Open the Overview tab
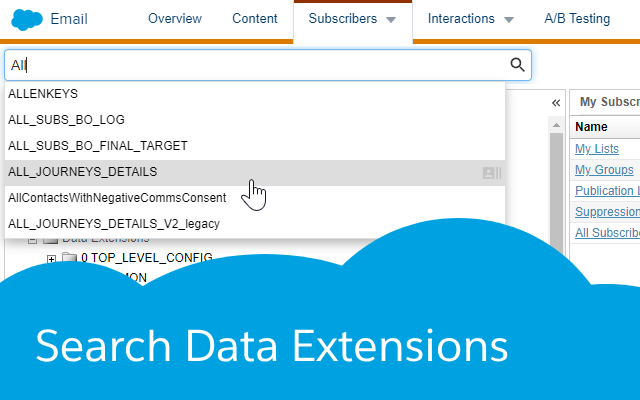 coord(174,19)
